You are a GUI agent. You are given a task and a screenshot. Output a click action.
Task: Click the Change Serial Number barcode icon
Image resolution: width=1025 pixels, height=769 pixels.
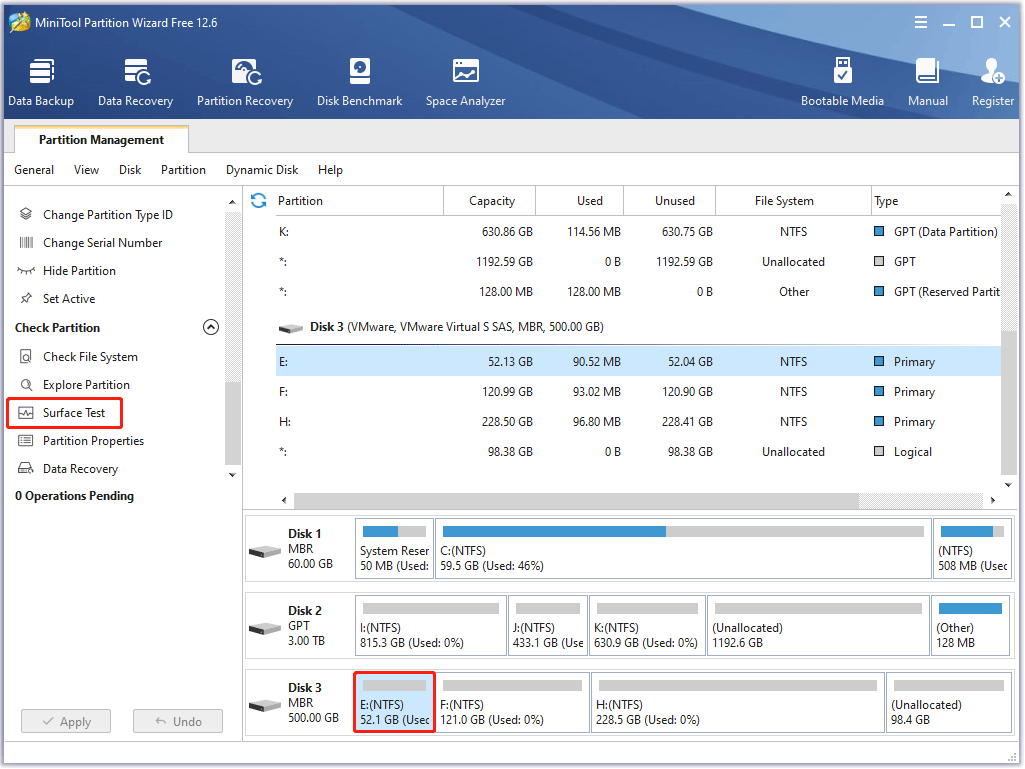[26, 243]
